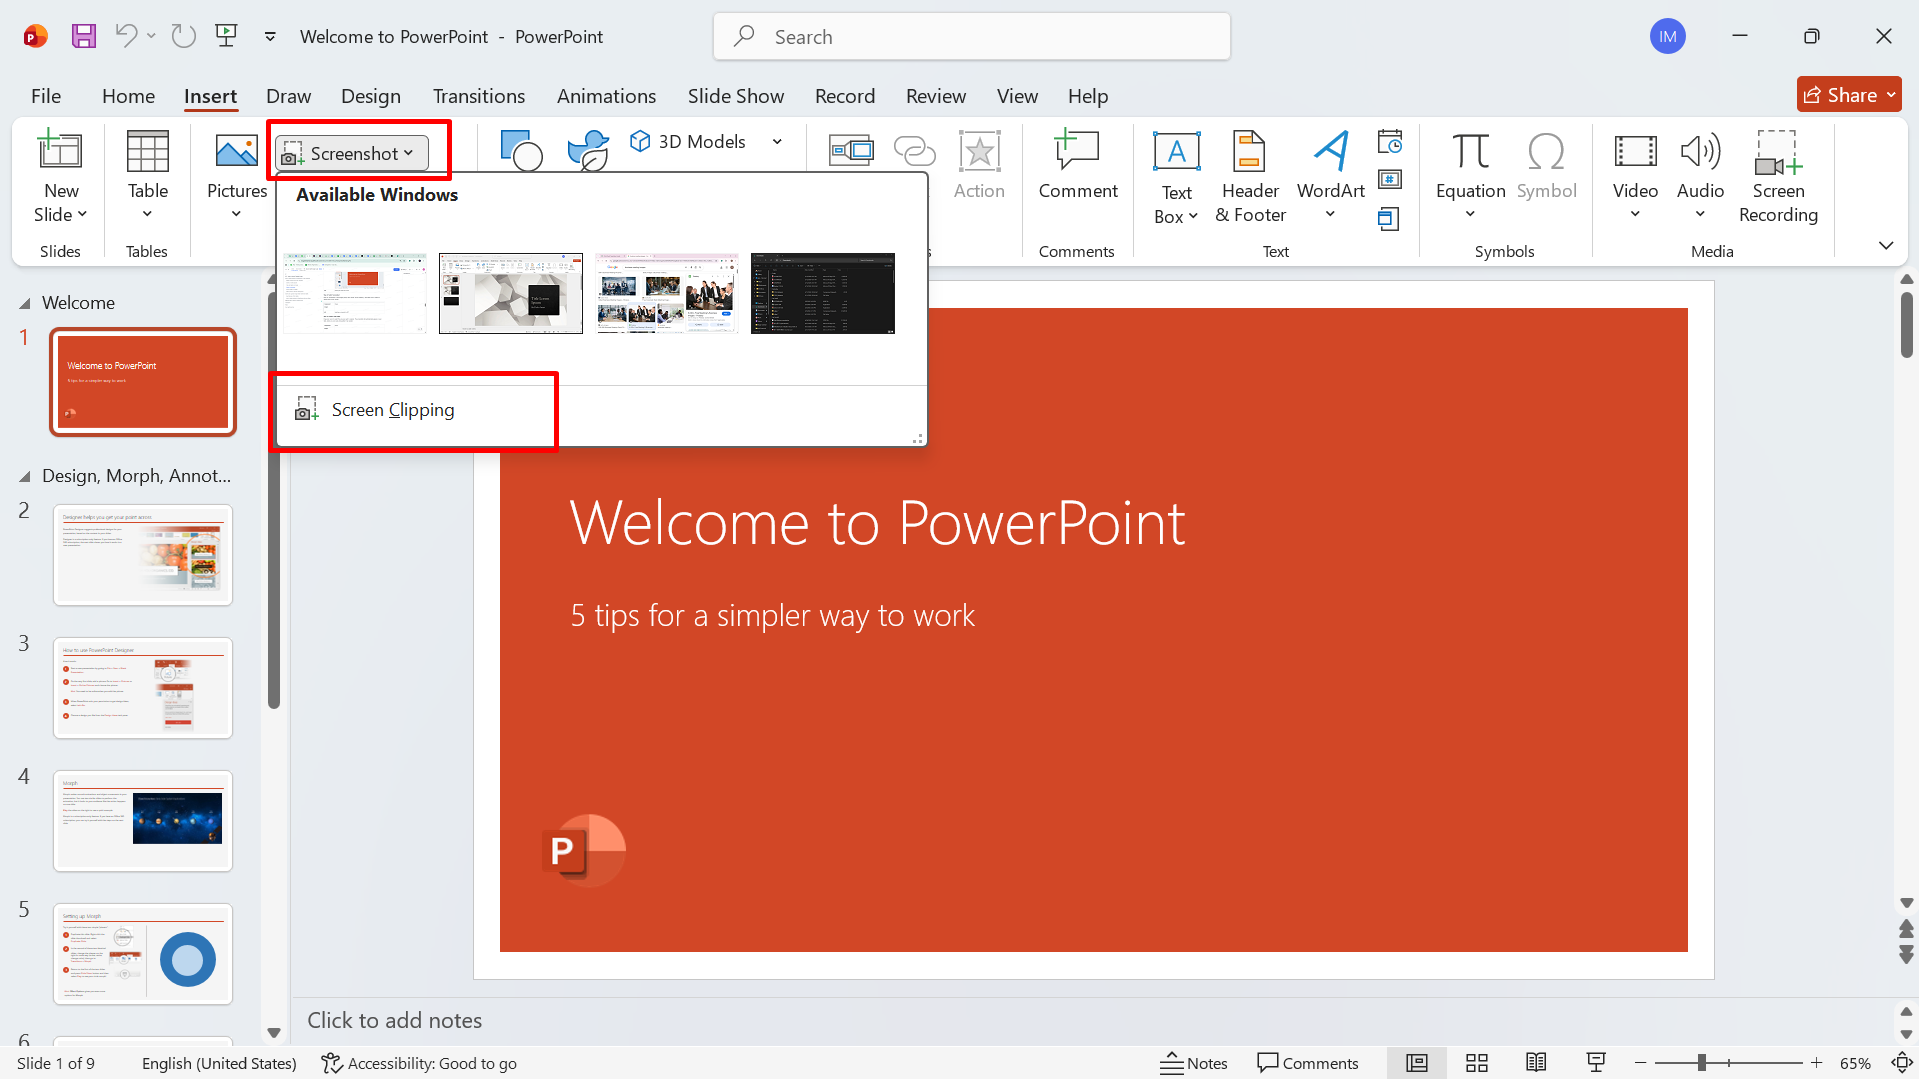Switch to Reading View
1919x1079 pixels.
1536,1063
